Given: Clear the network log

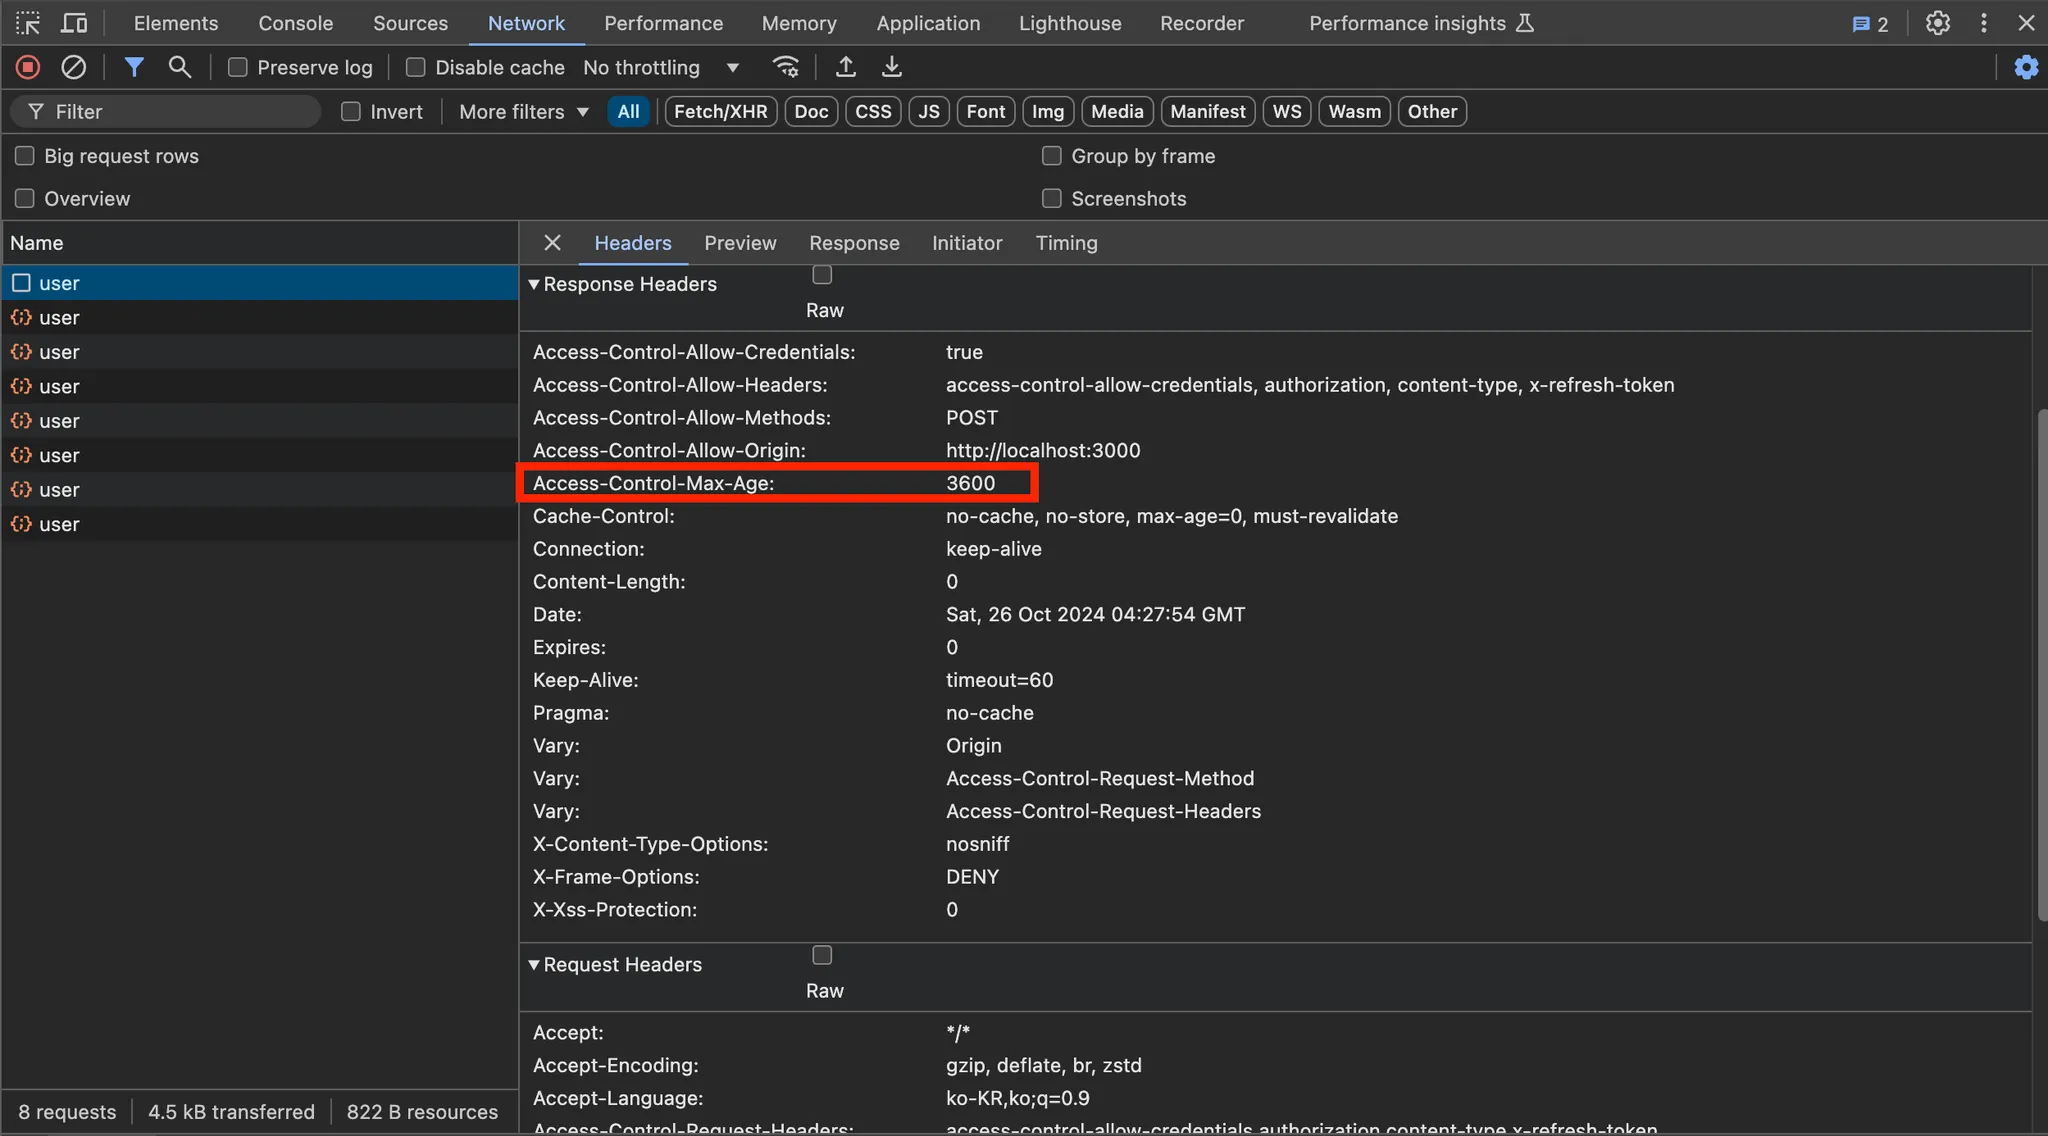Looking at the screenshot, I should (73, 67).
